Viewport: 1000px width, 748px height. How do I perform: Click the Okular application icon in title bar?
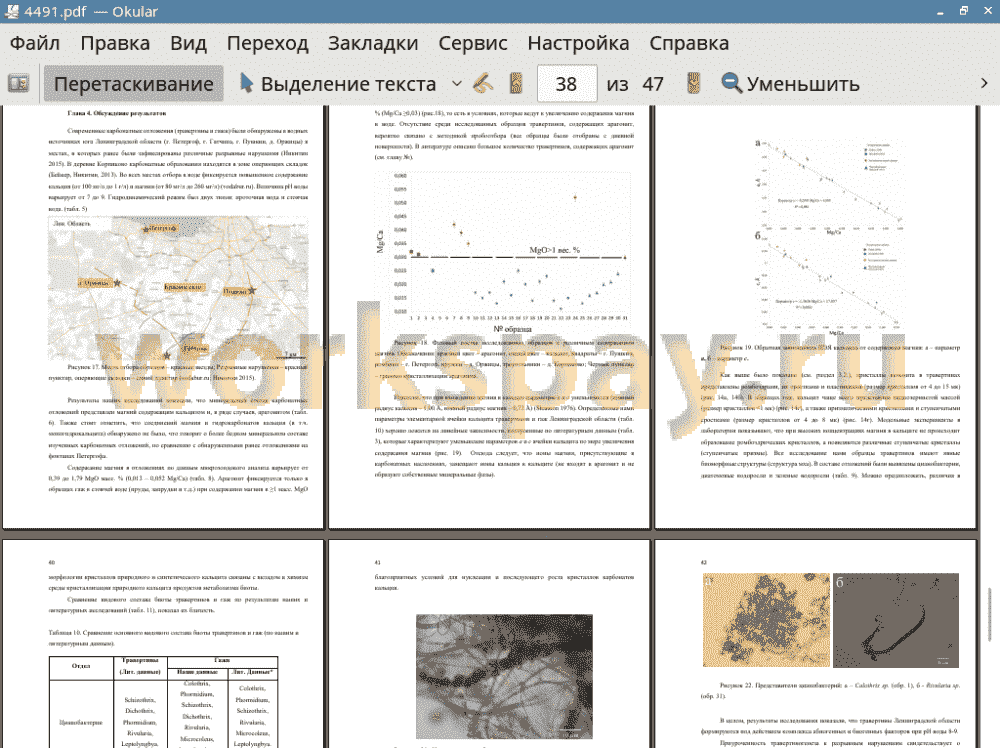(x=11, y=11)
